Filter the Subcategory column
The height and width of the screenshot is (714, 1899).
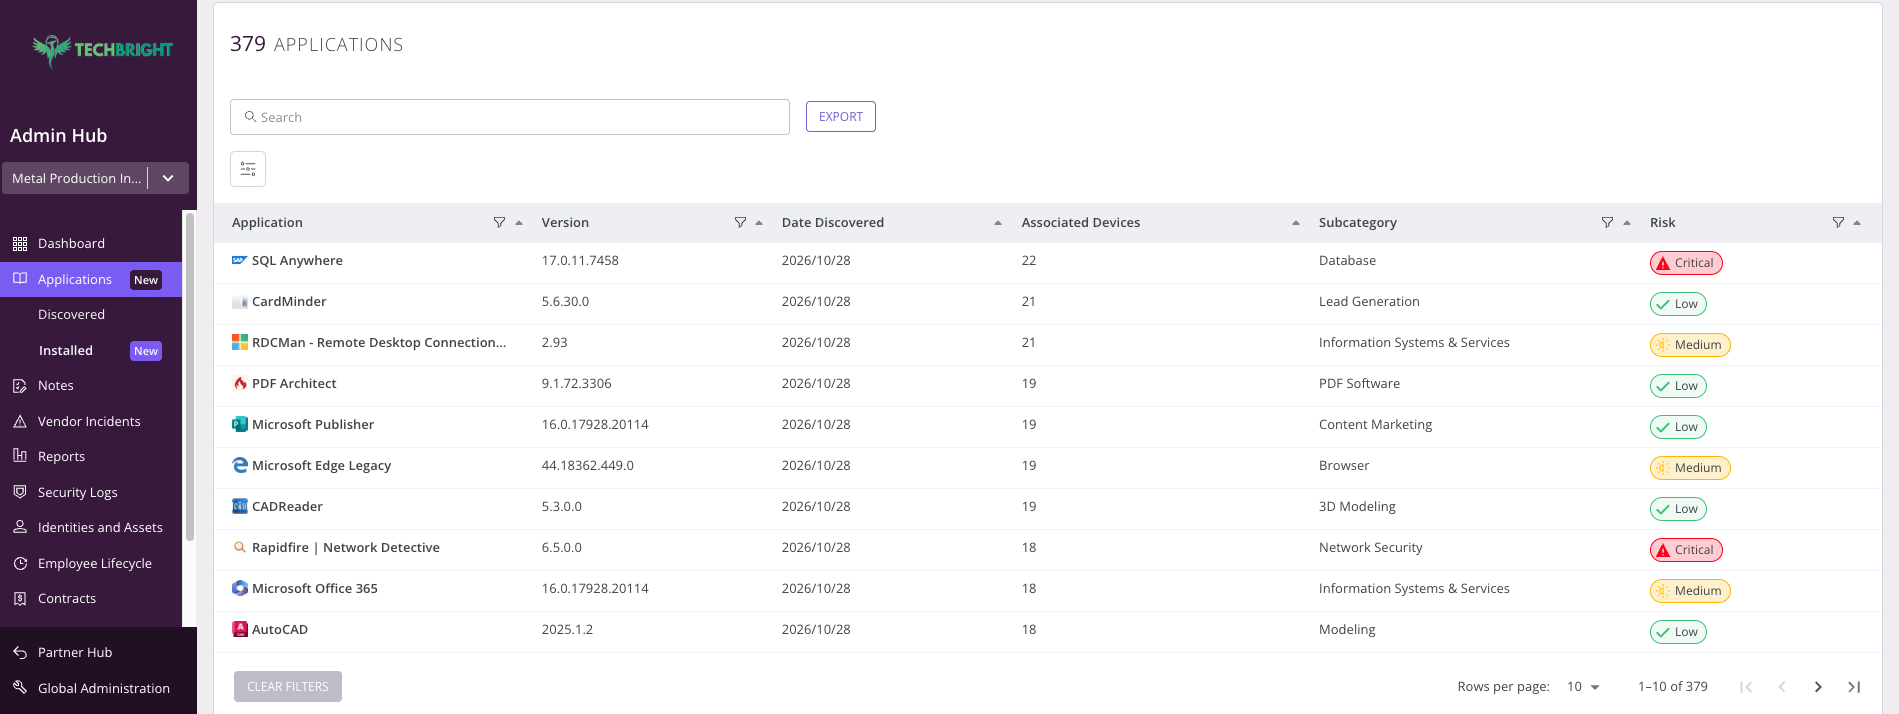1607,222
